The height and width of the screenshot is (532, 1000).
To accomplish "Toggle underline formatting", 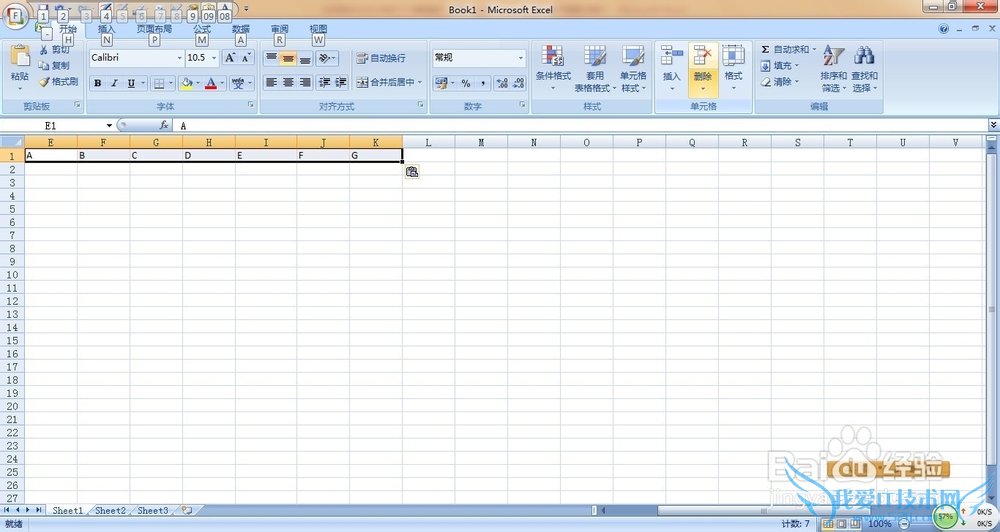I will pos(131,83).
